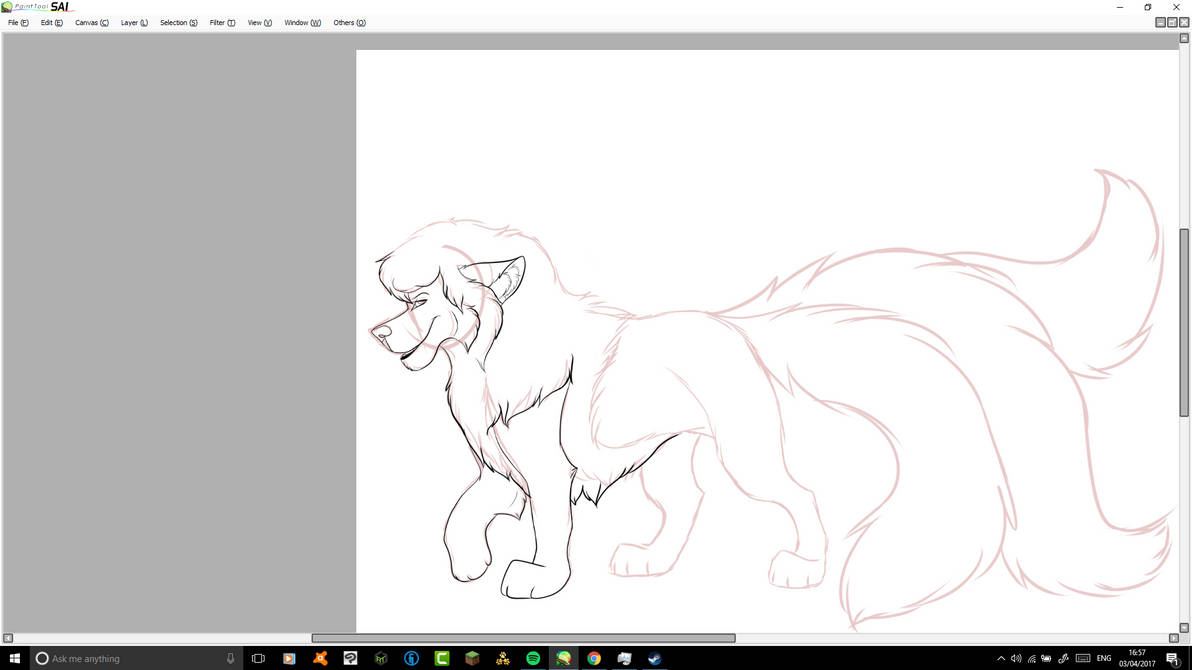Click the battery power tray icon
The width and height of the screenshot is (1192, 670).
click(1047, 659)
